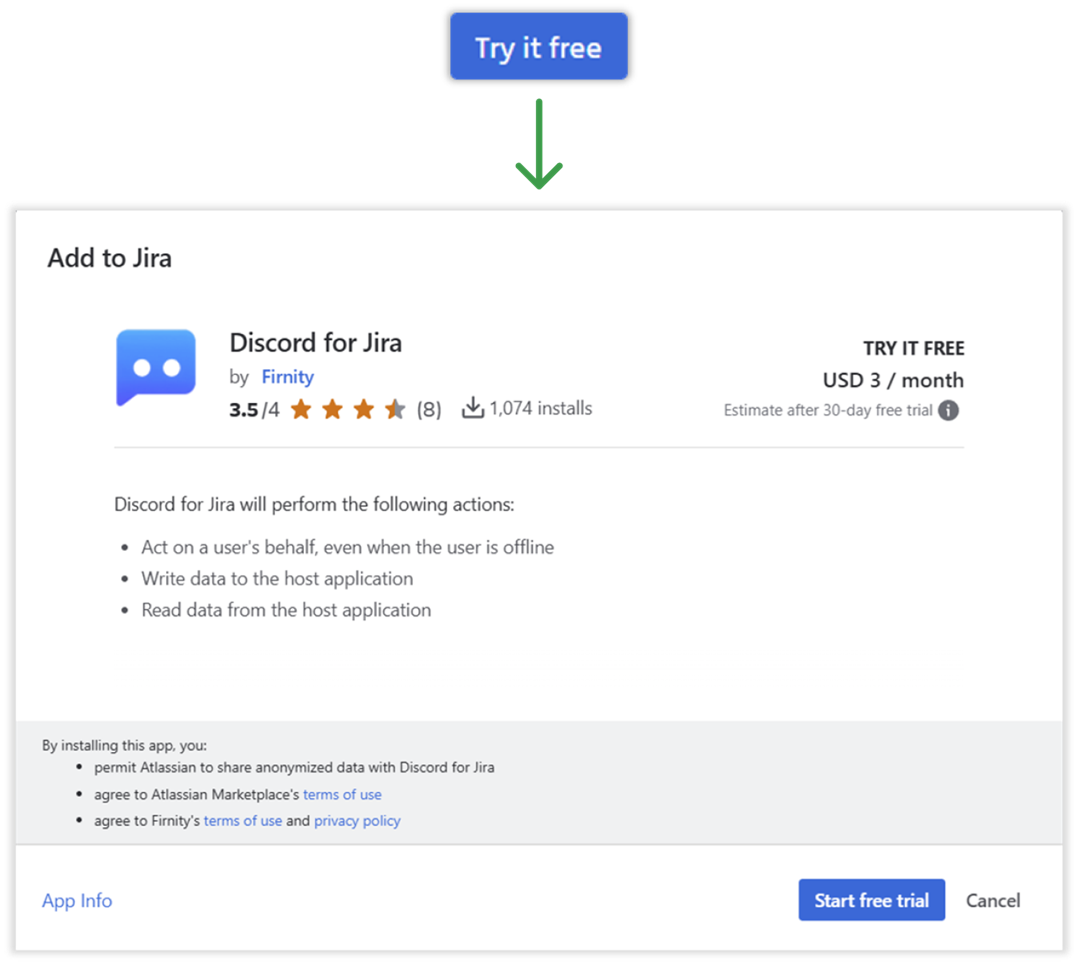Viewport: 1079px width, 964px height.
Task: Open Atlassian Marketplace's terms of use
Action: [x=342, y=794]
